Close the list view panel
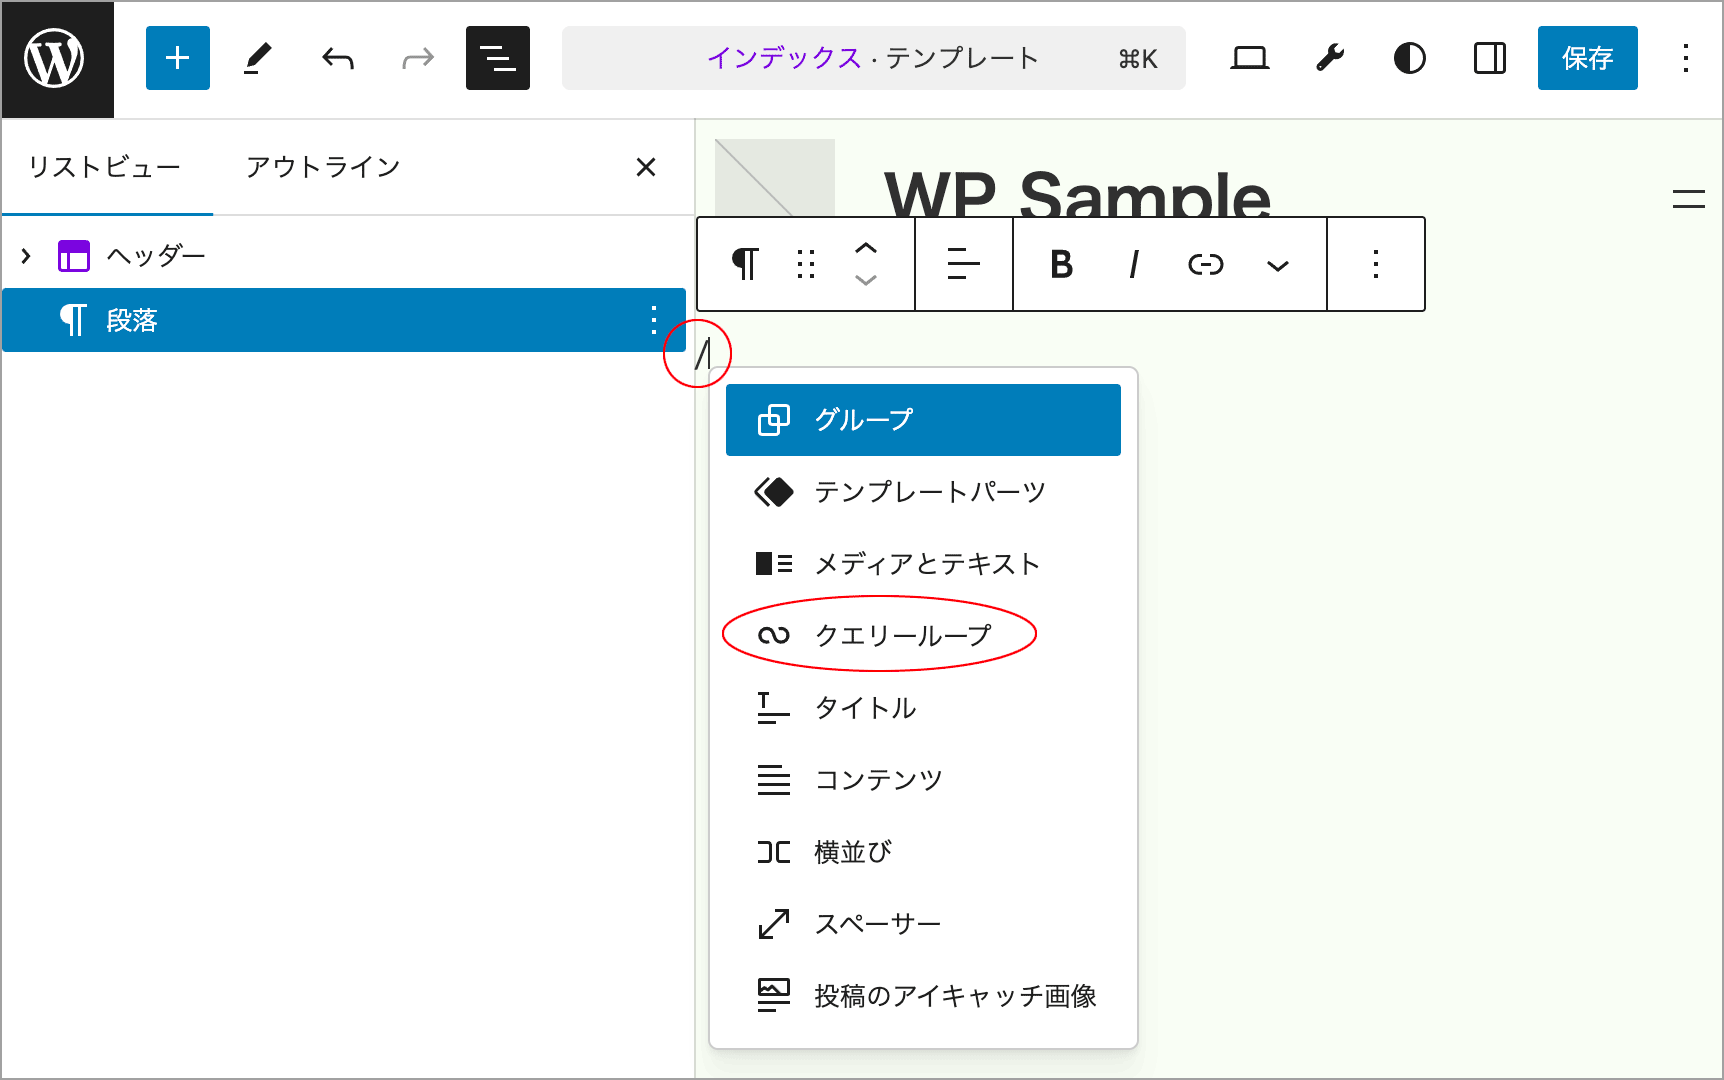 pyautogui.click(x=646, y=167)
